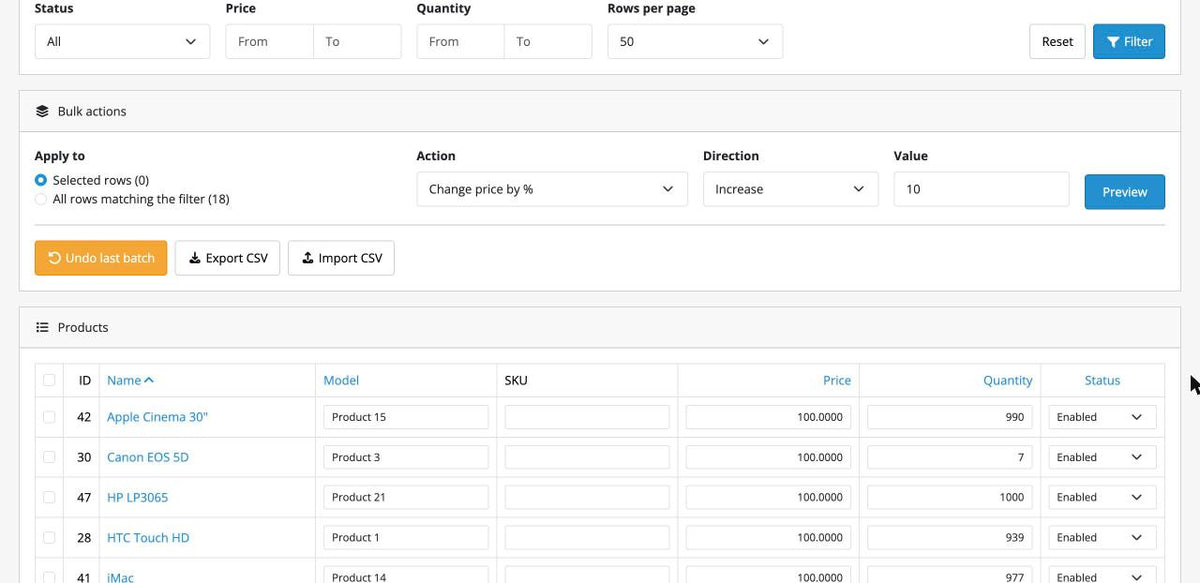Click the Price field for HP LP3065

768,497
